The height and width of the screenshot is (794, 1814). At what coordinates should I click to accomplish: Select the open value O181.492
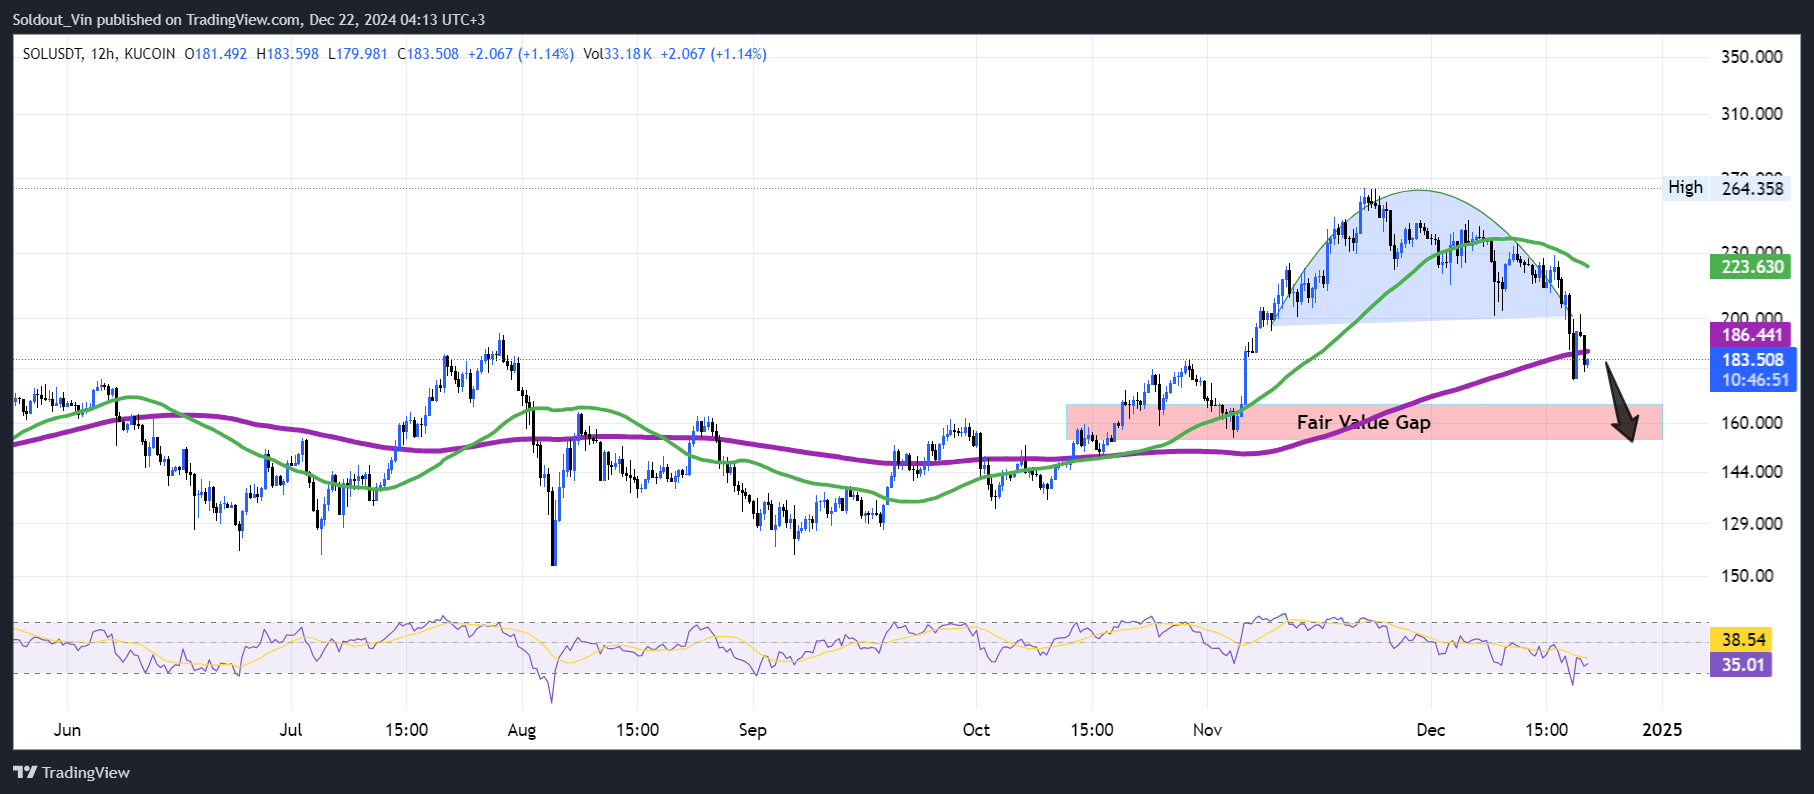(216, 54)
